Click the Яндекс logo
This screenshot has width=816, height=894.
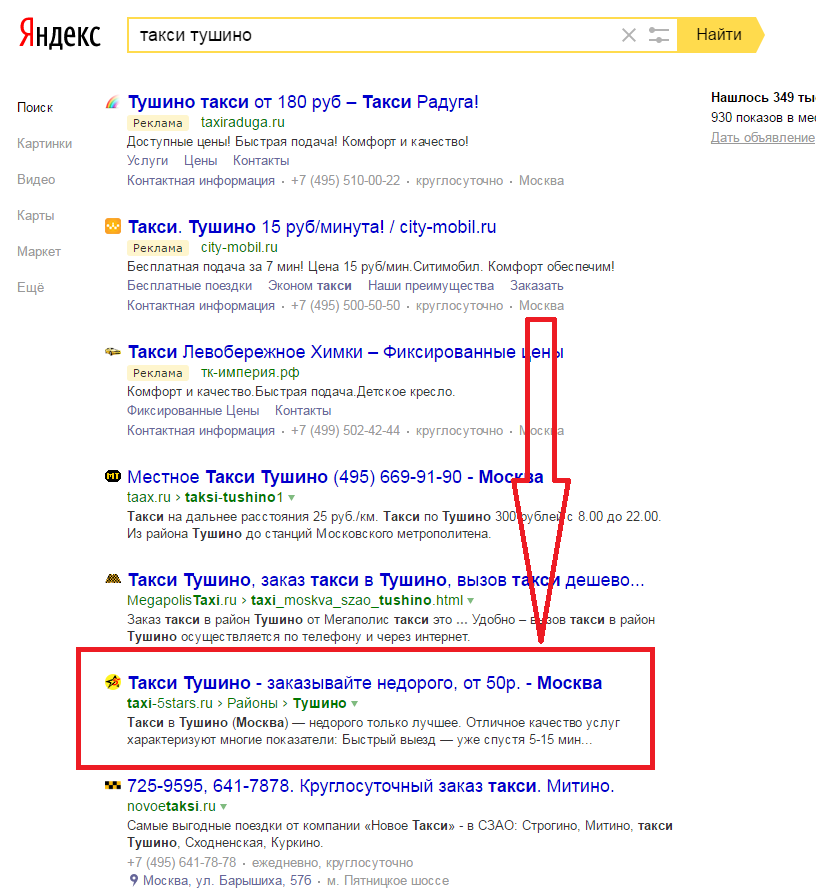tap(59, 34)
